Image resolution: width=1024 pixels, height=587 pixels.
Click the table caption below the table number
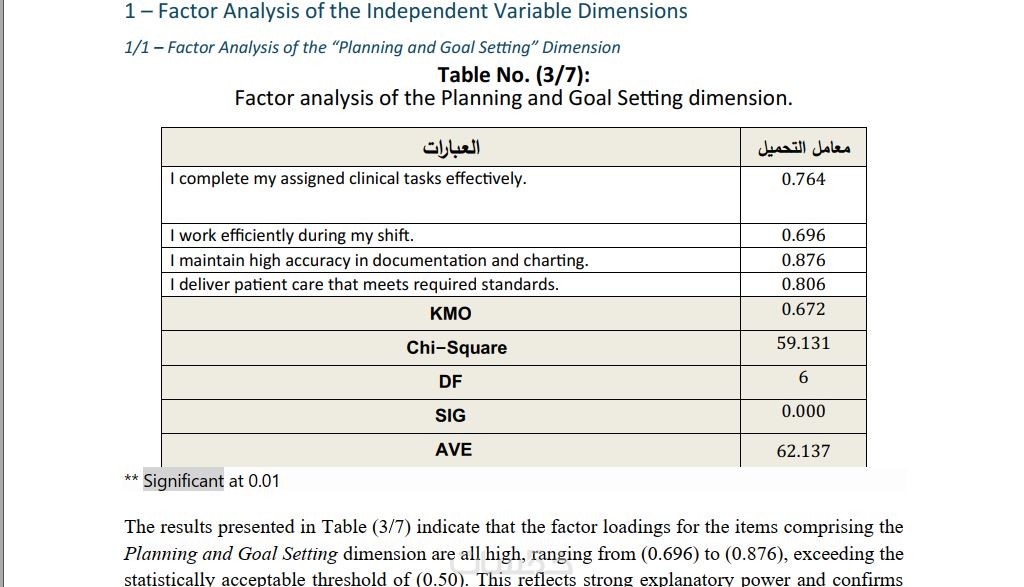(x=513, y=98)
